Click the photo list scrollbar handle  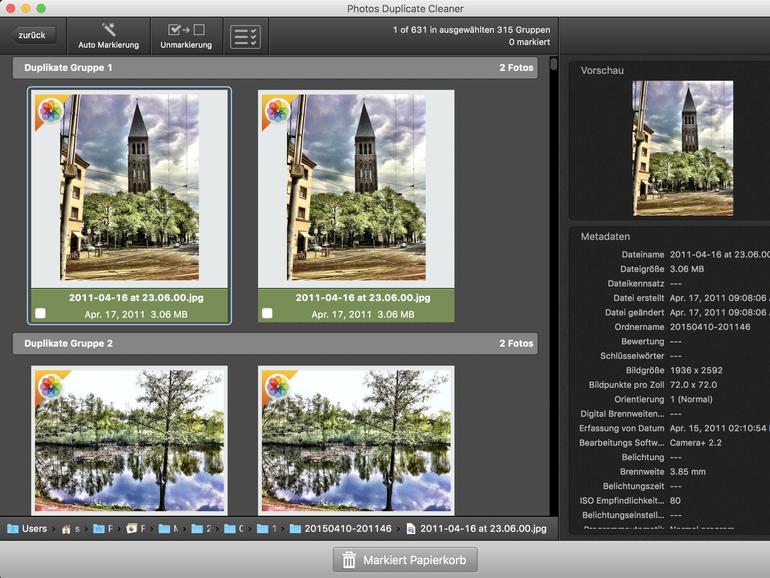click(x=554, y=64)
